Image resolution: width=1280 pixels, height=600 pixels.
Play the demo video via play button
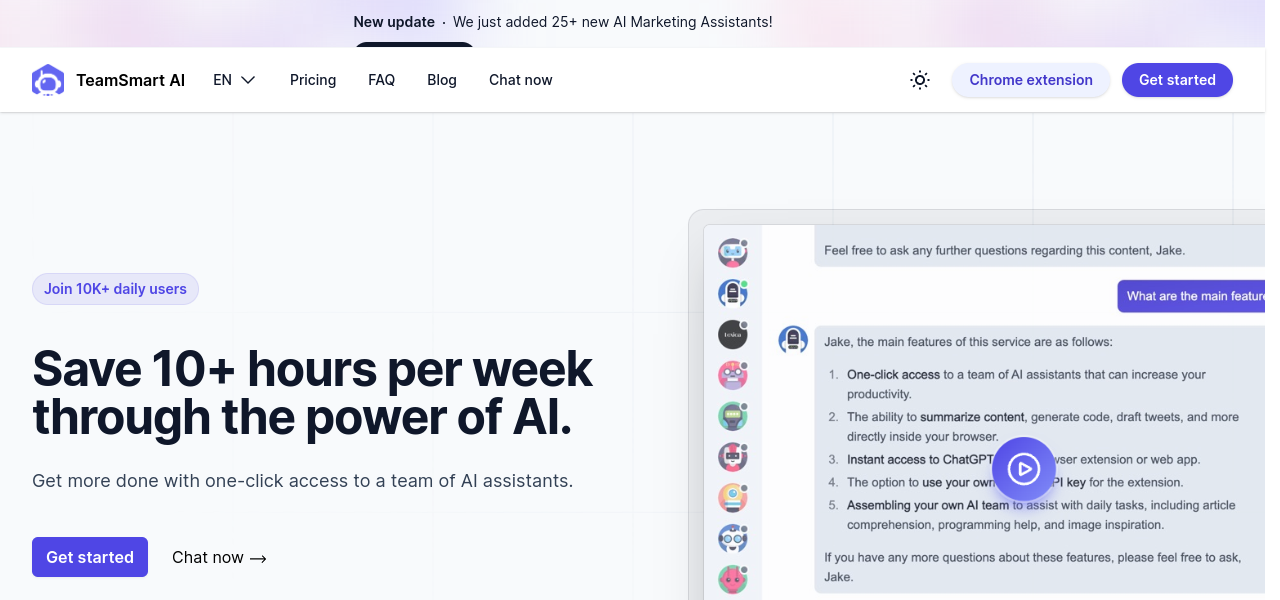point(1023,468)
